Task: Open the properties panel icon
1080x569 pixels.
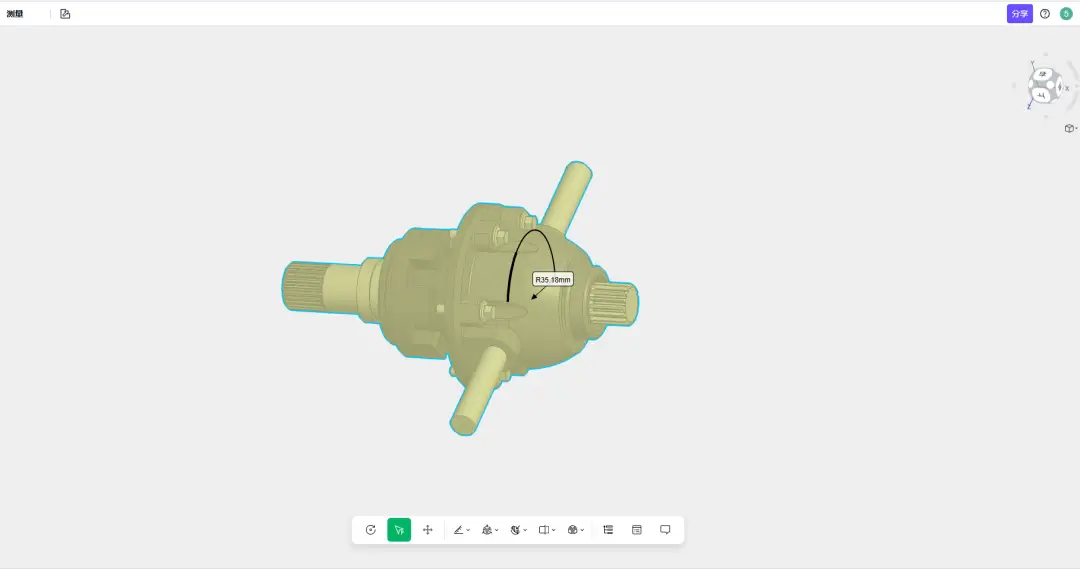Action: point(636,530)
